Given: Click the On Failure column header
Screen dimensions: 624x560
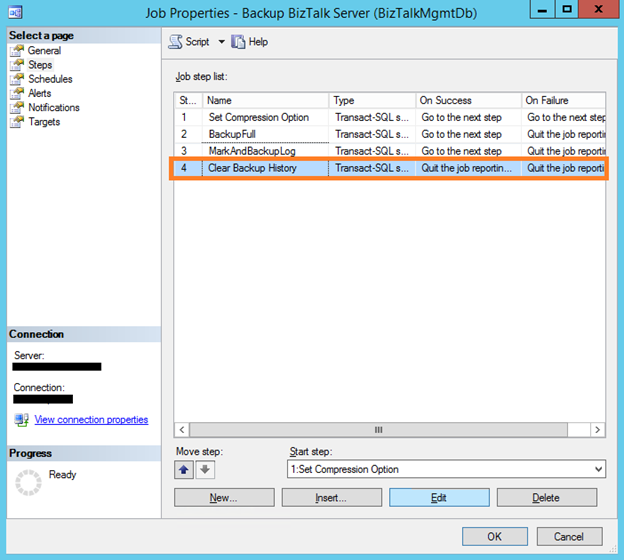Looking at the screenshot, I should click(x=564, y=100).
